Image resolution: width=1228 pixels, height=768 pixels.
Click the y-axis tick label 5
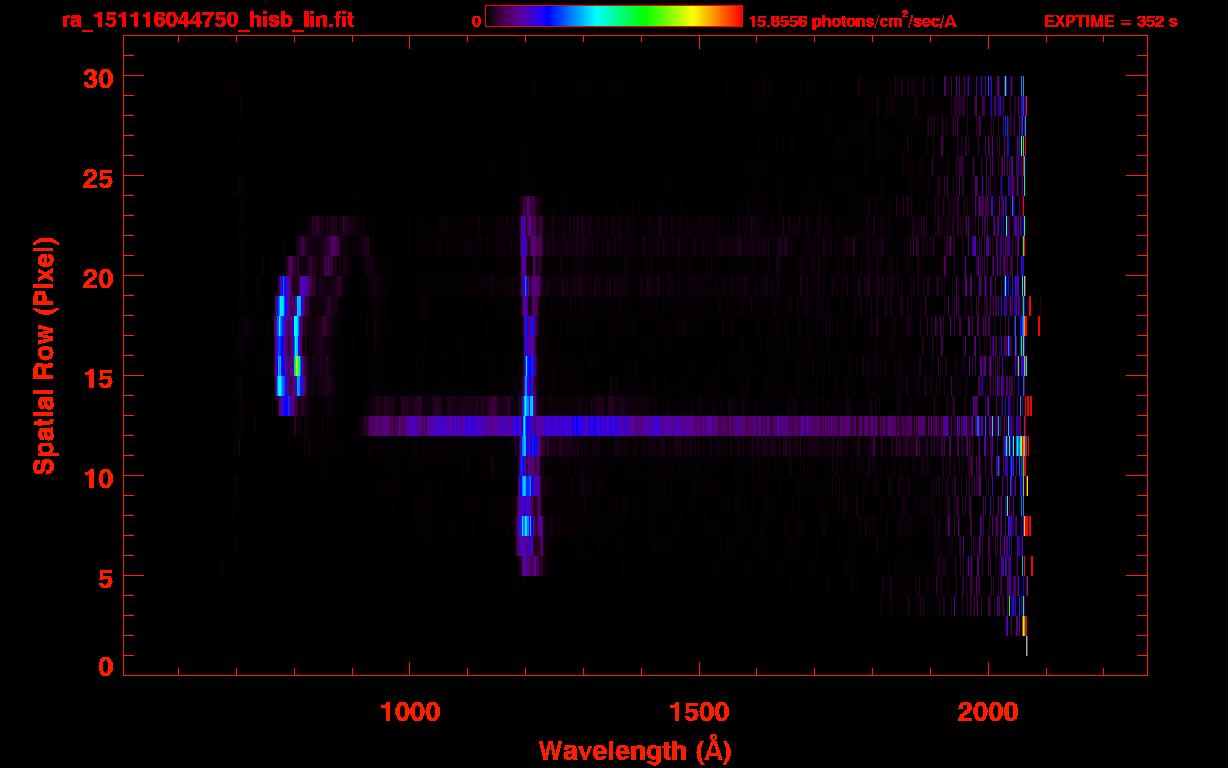click(x=103, y=577)
